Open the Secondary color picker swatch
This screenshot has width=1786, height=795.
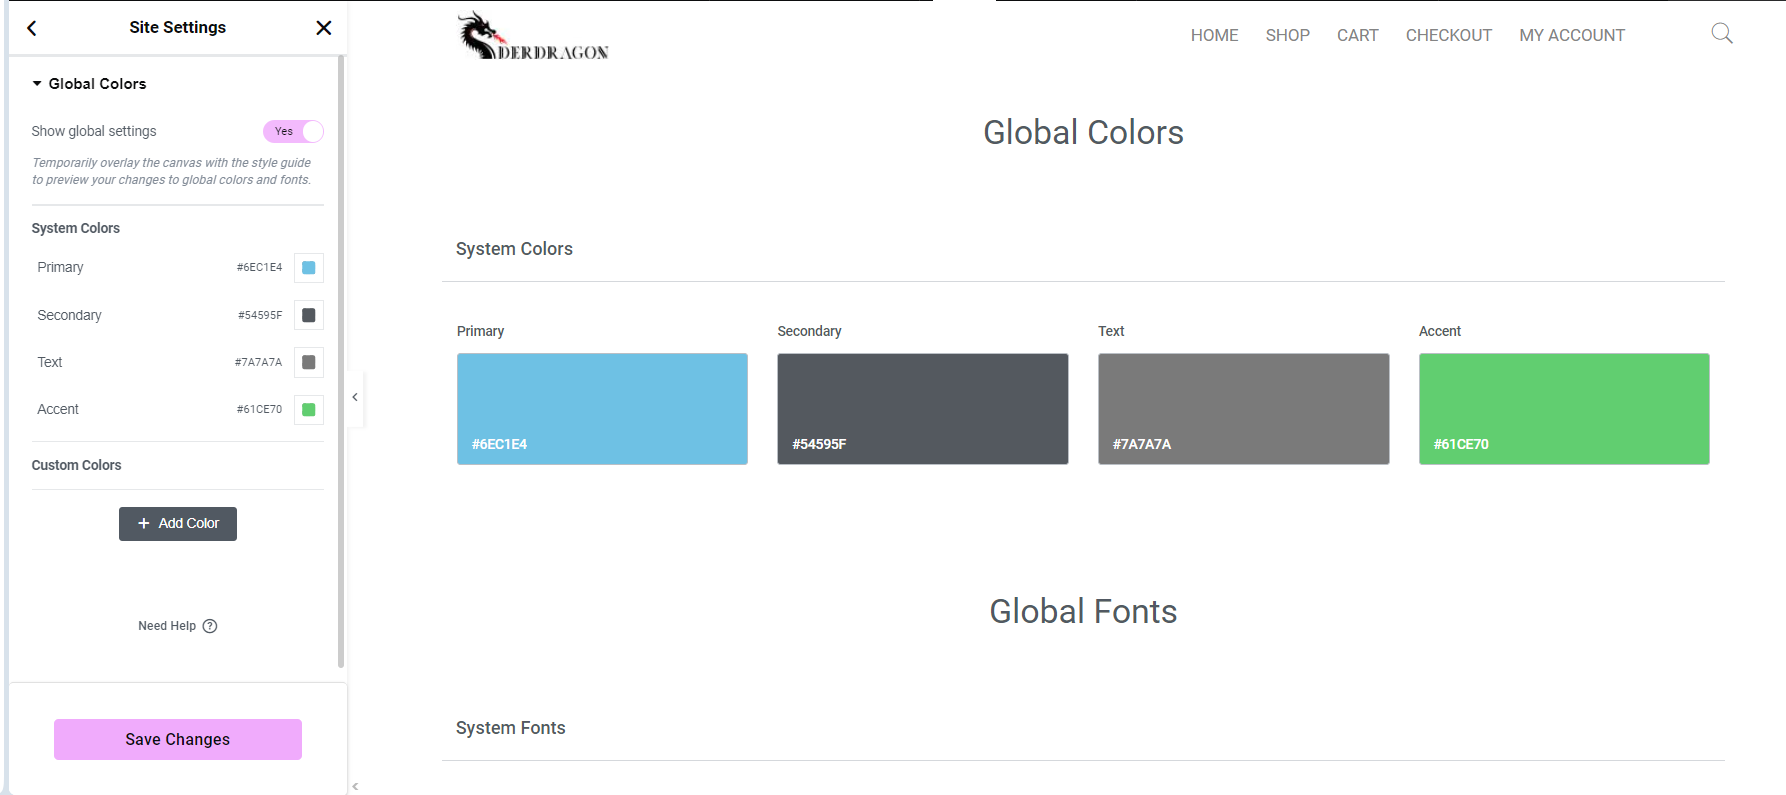[x=309, y=315]
